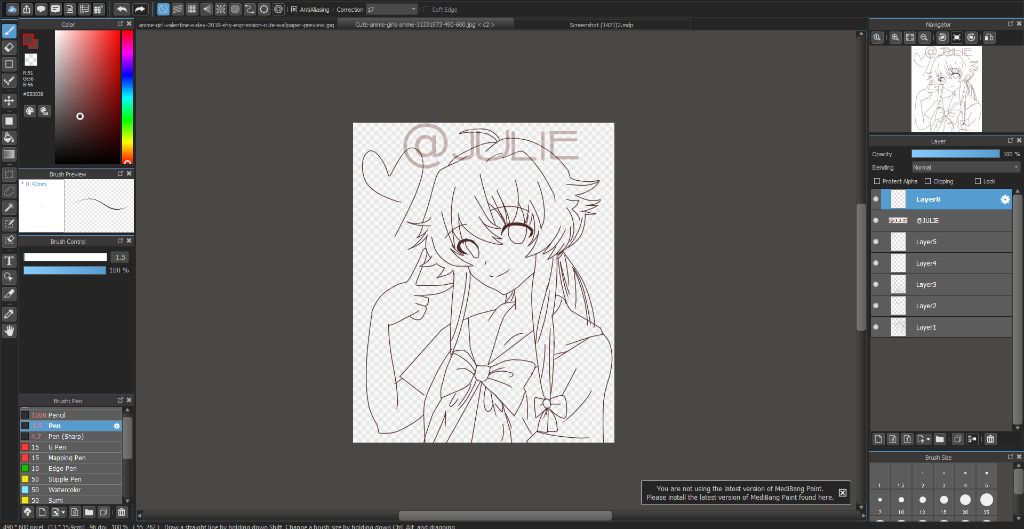Screen dimensions: 1024x529
Task: Undock the Color panel
Action: 120,24
